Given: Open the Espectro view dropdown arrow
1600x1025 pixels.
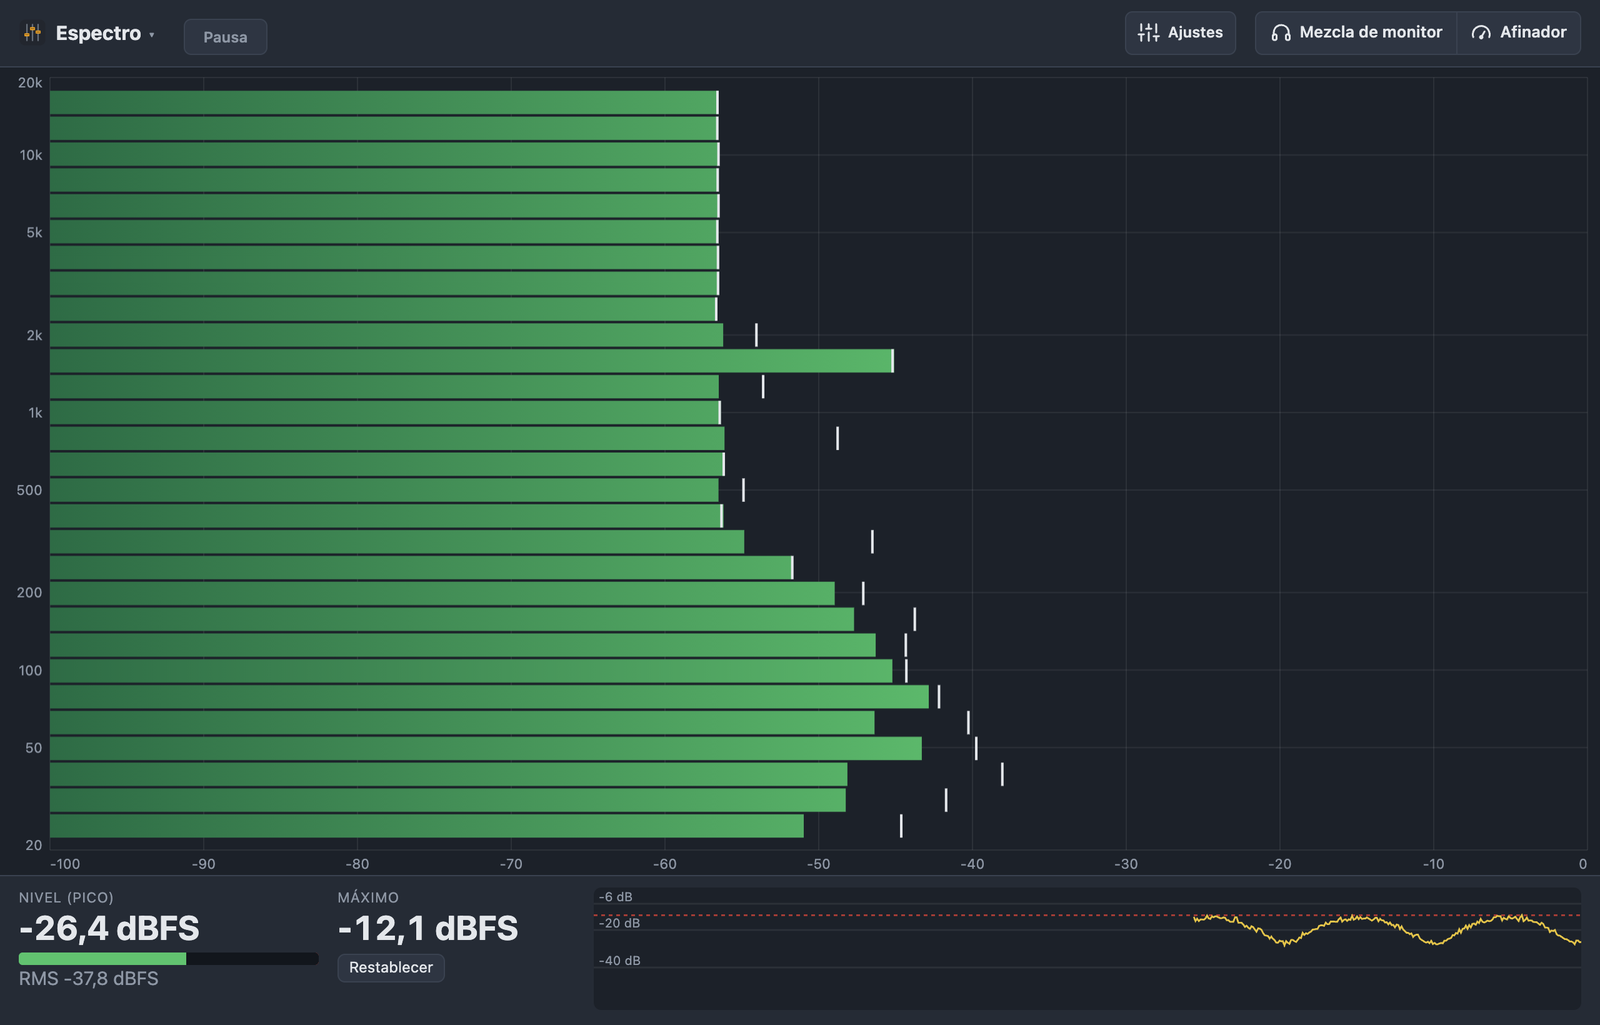Looking at the screenshot, I should click(152, 35).
